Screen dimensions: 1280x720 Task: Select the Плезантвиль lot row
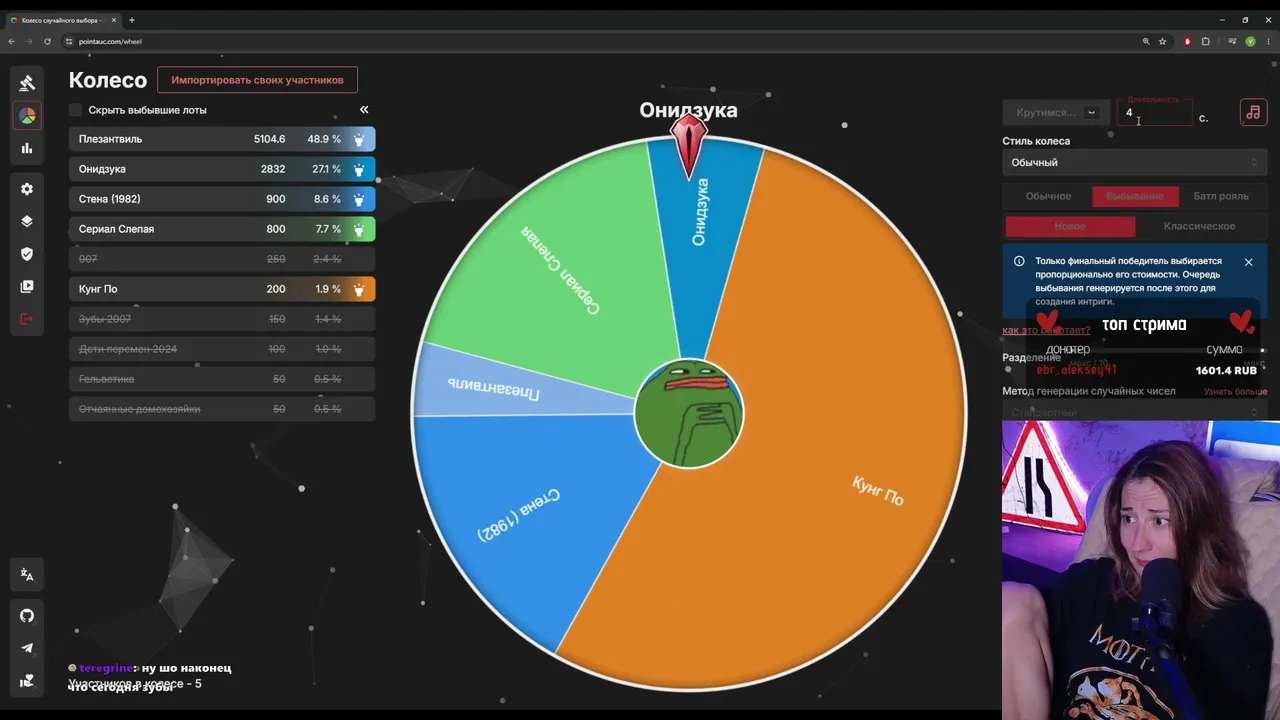click(222, 139)
